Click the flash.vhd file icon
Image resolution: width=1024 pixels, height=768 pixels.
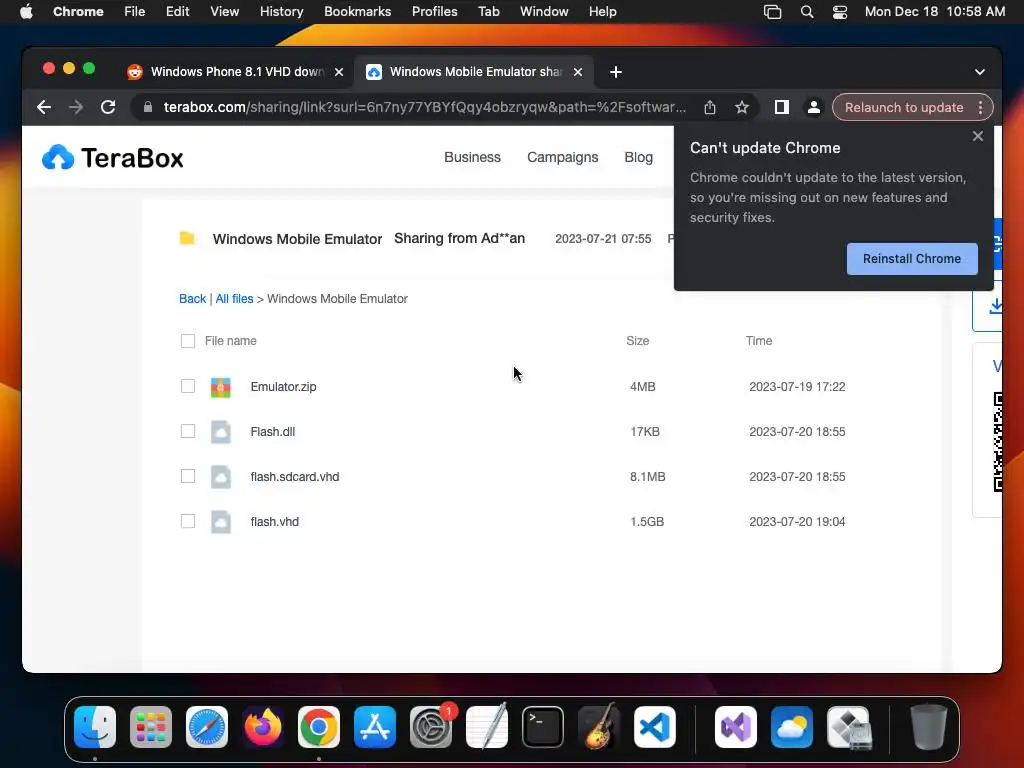(221, 522)
